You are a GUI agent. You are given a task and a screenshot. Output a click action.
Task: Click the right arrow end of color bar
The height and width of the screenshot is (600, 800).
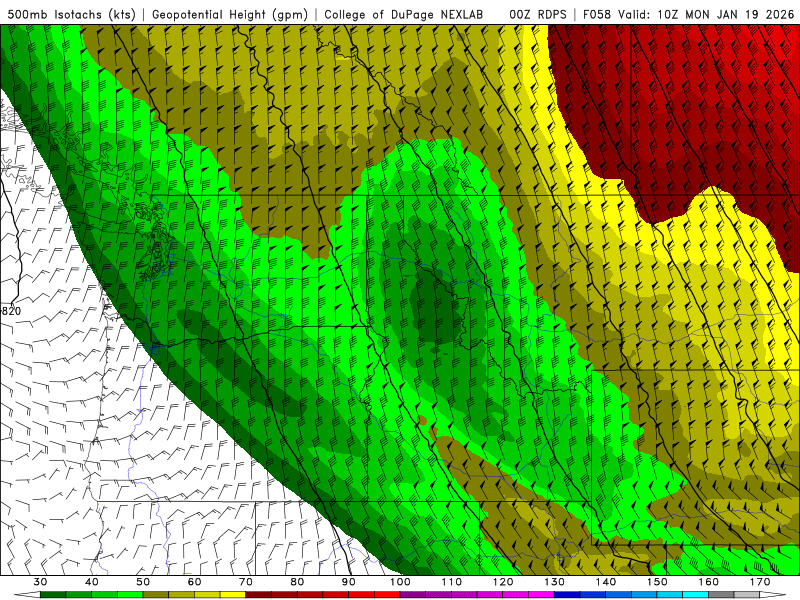point(773,594)
